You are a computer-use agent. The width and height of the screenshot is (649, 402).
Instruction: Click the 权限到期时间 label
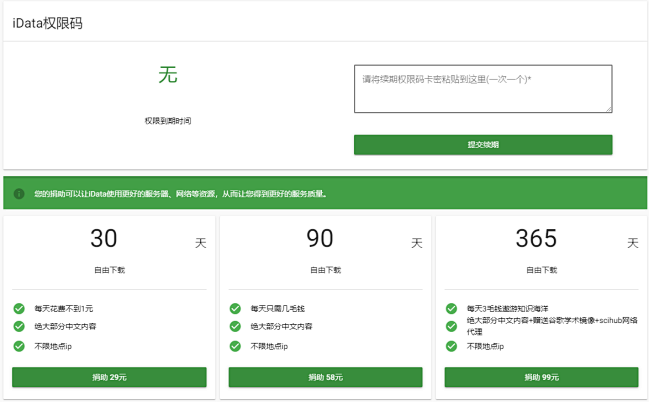[x=168, y=121]
